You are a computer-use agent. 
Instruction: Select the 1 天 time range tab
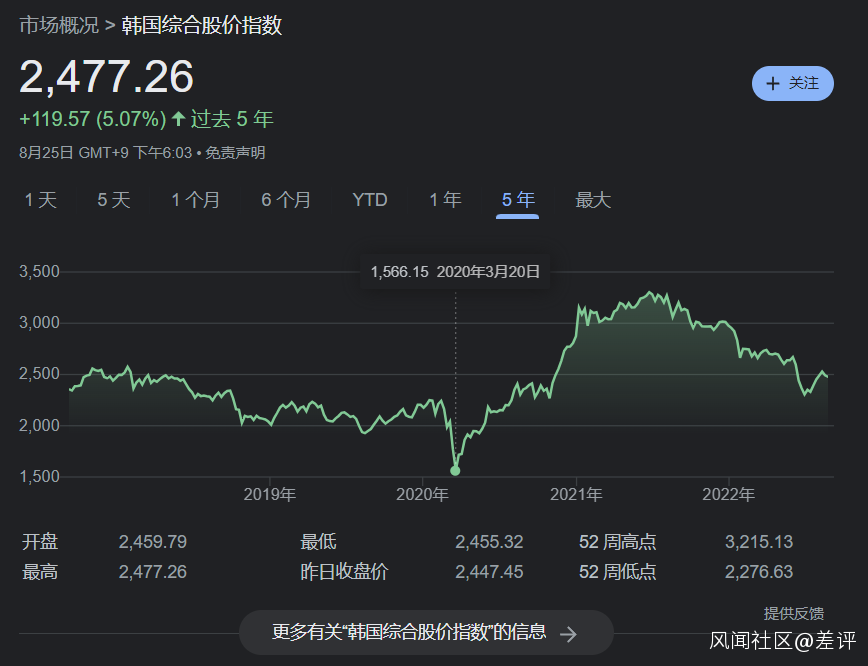[41, 200]
